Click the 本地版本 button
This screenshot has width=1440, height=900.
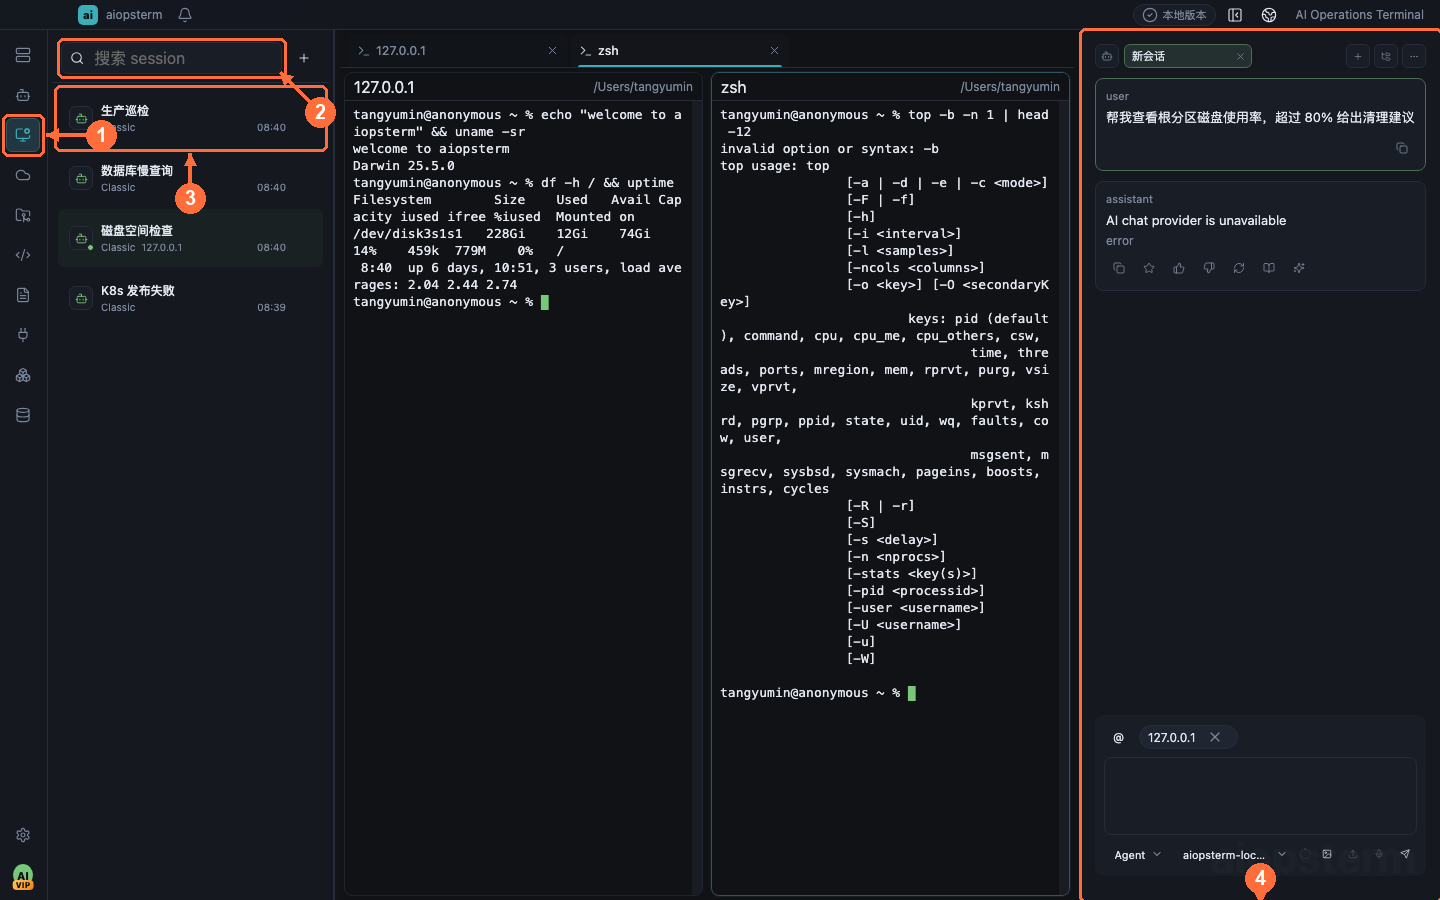(x=1175, y=15)
